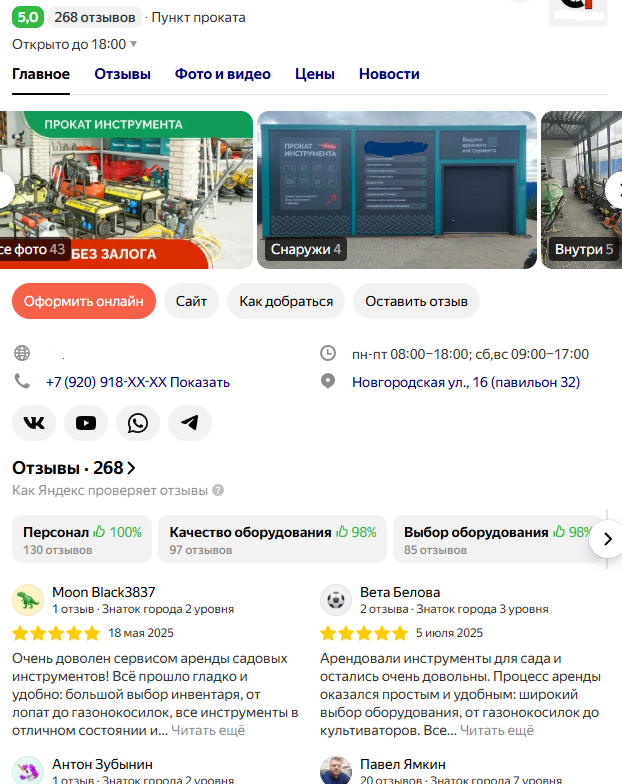Switch to the Отзывы tab
622x784 pixels.
(122, 74)
